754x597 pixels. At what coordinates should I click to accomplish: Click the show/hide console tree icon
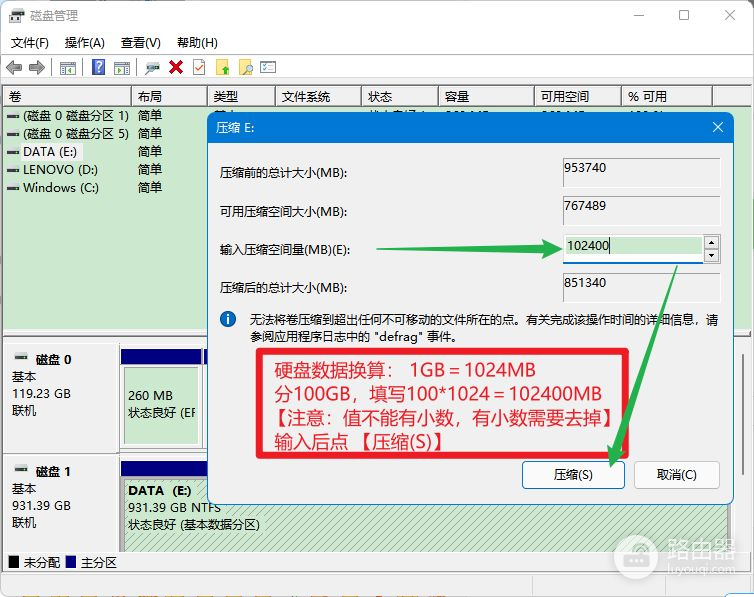[68, 68]
